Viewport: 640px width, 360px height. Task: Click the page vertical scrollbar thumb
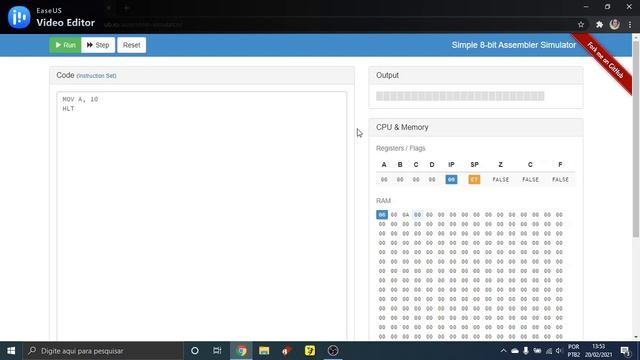point(636,139)
